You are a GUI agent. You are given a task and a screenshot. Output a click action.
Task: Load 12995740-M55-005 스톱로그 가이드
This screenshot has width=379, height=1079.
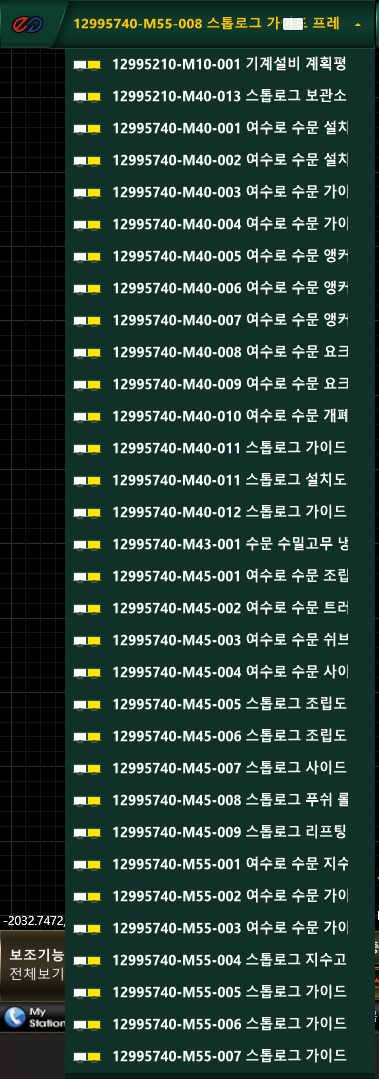(x=219, y=992)
